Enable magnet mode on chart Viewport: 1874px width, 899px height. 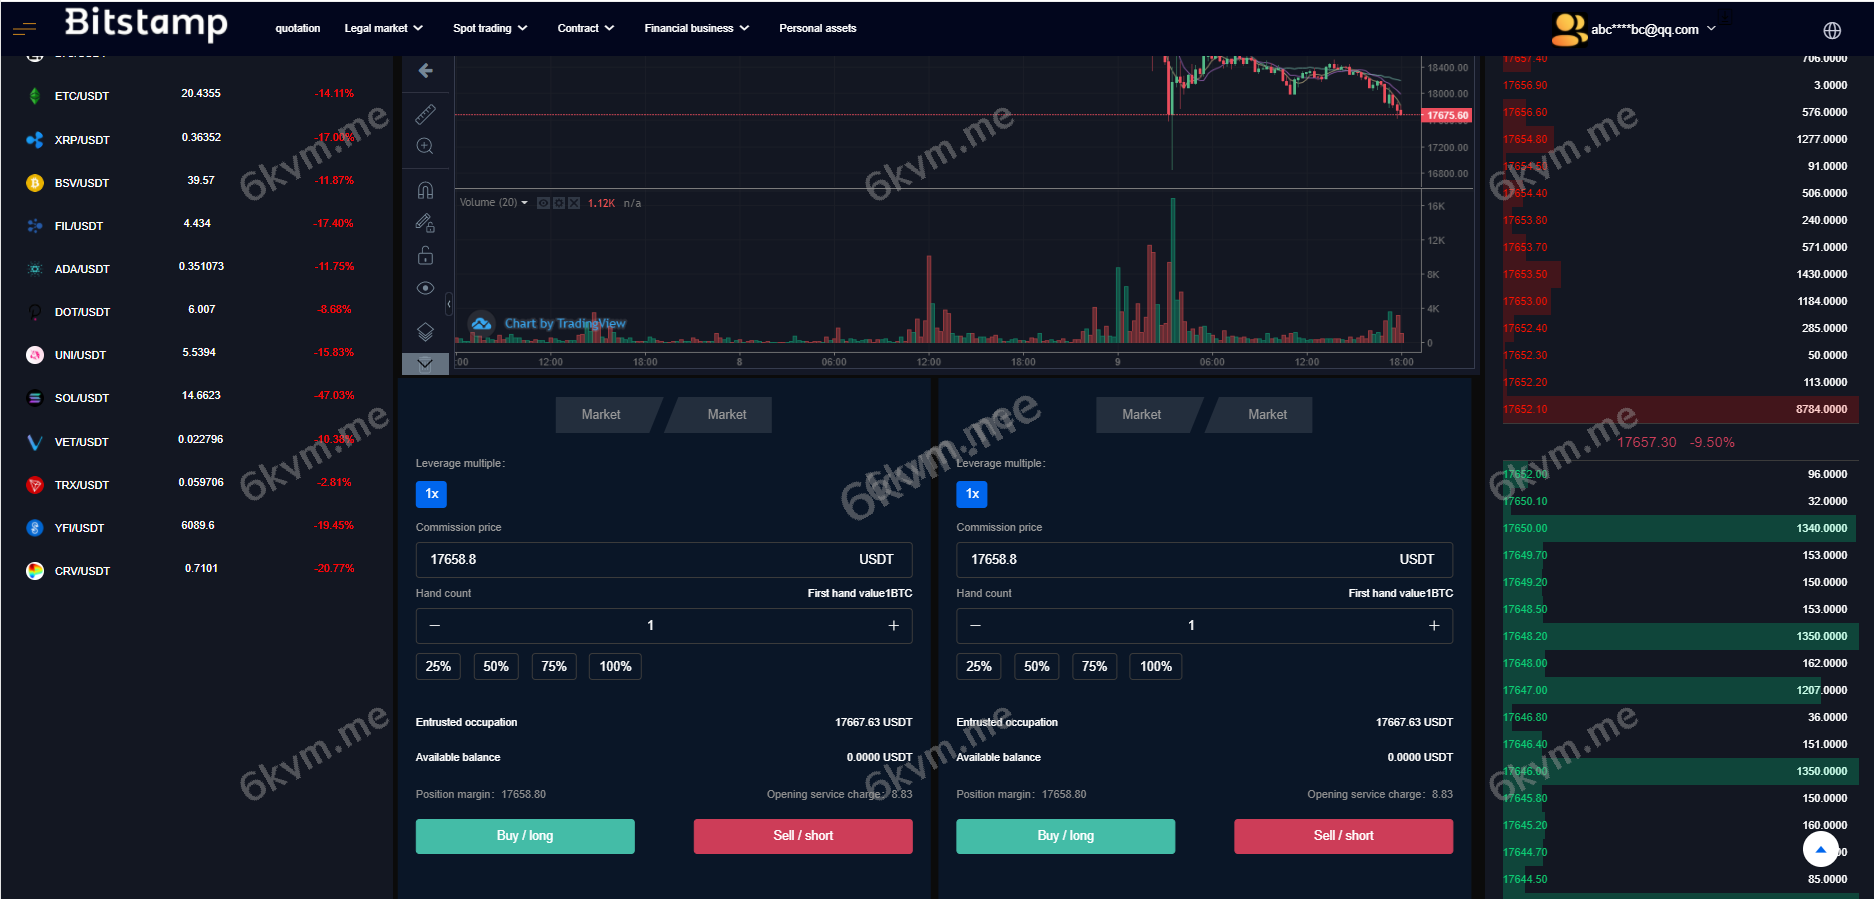[x=425, y=190]
